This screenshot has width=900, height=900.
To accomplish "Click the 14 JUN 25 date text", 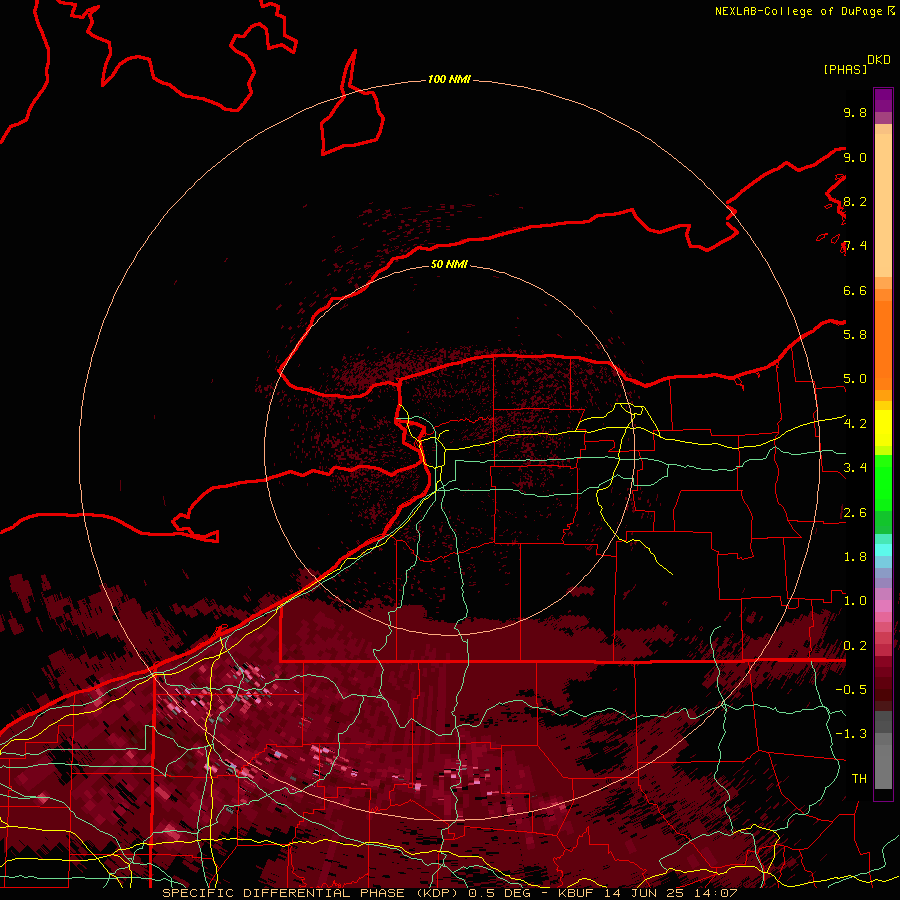I will tap(645, 893).
